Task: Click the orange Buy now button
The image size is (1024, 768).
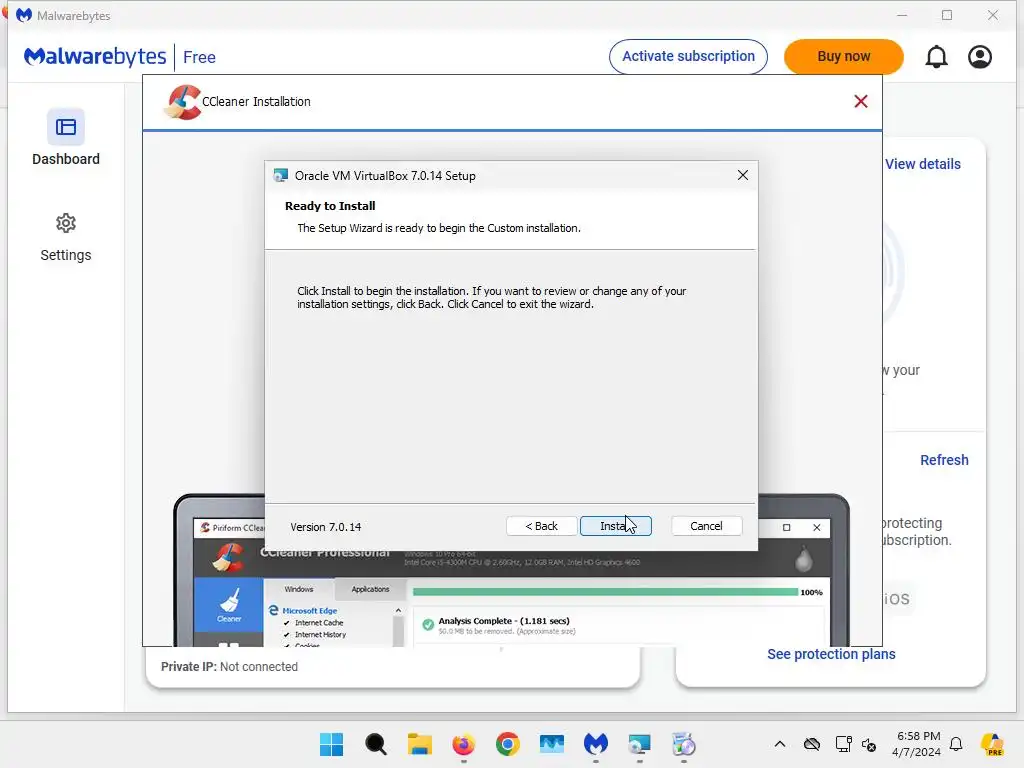Action: (844, 56)
